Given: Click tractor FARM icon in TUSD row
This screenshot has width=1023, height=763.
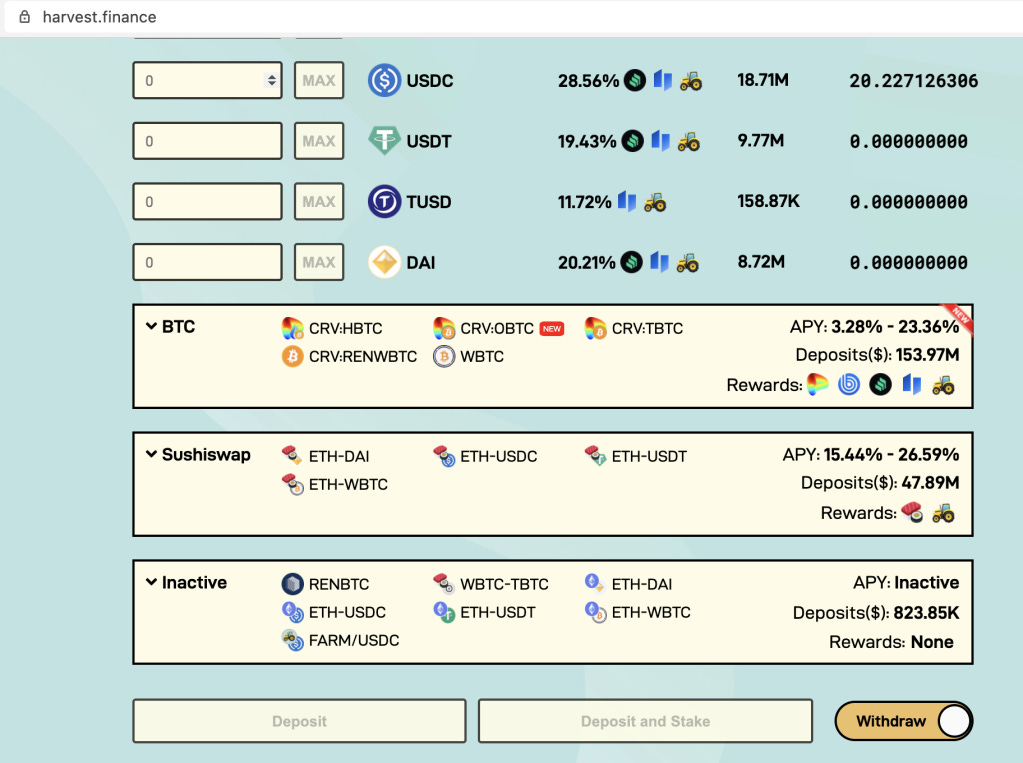Looking at the screenshot, I should 656,202.
